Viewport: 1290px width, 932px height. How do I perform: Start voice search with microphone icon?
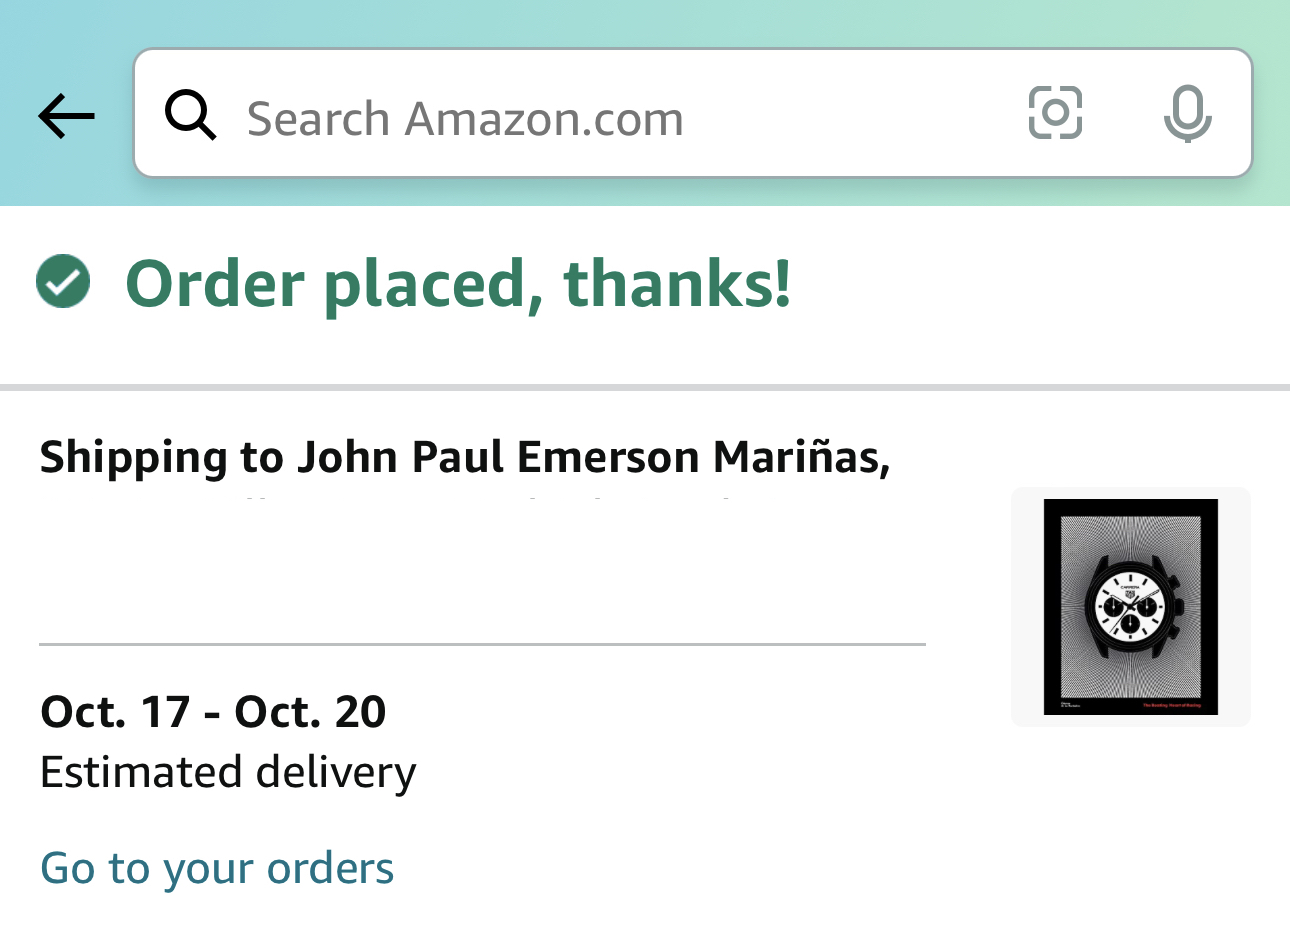(1187, 114)
